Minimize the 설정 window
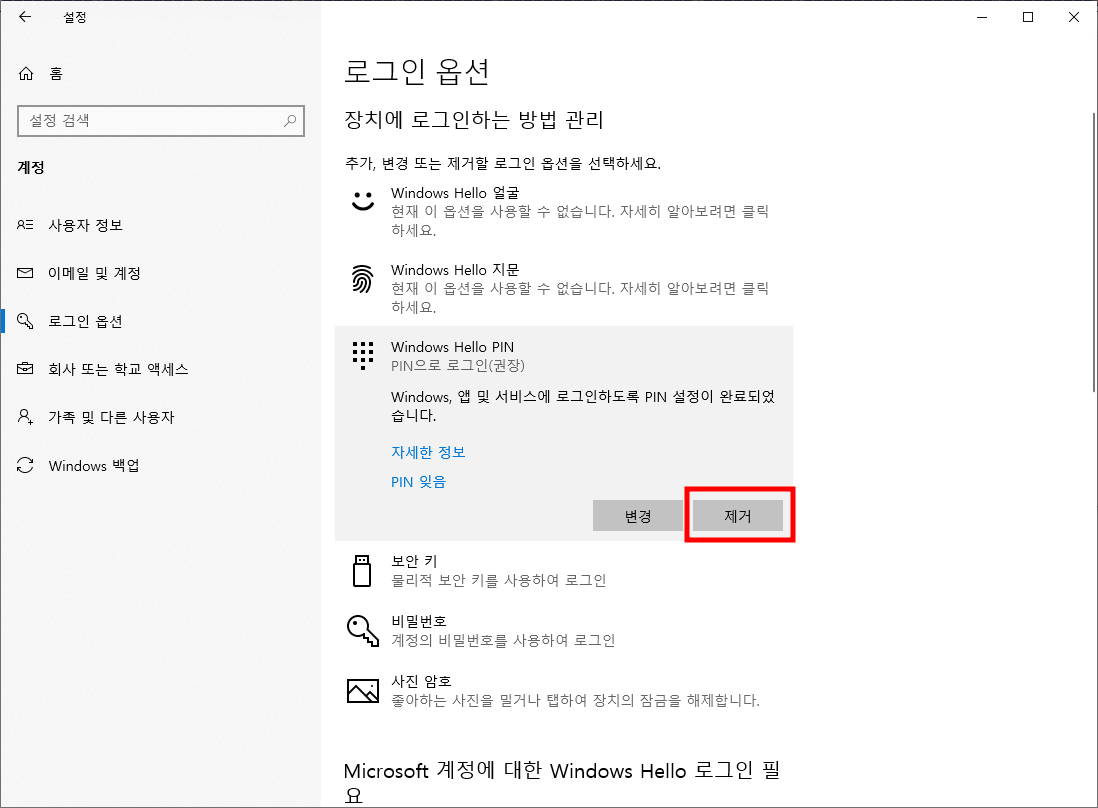The image size is (1098, 808). (982, 17)
